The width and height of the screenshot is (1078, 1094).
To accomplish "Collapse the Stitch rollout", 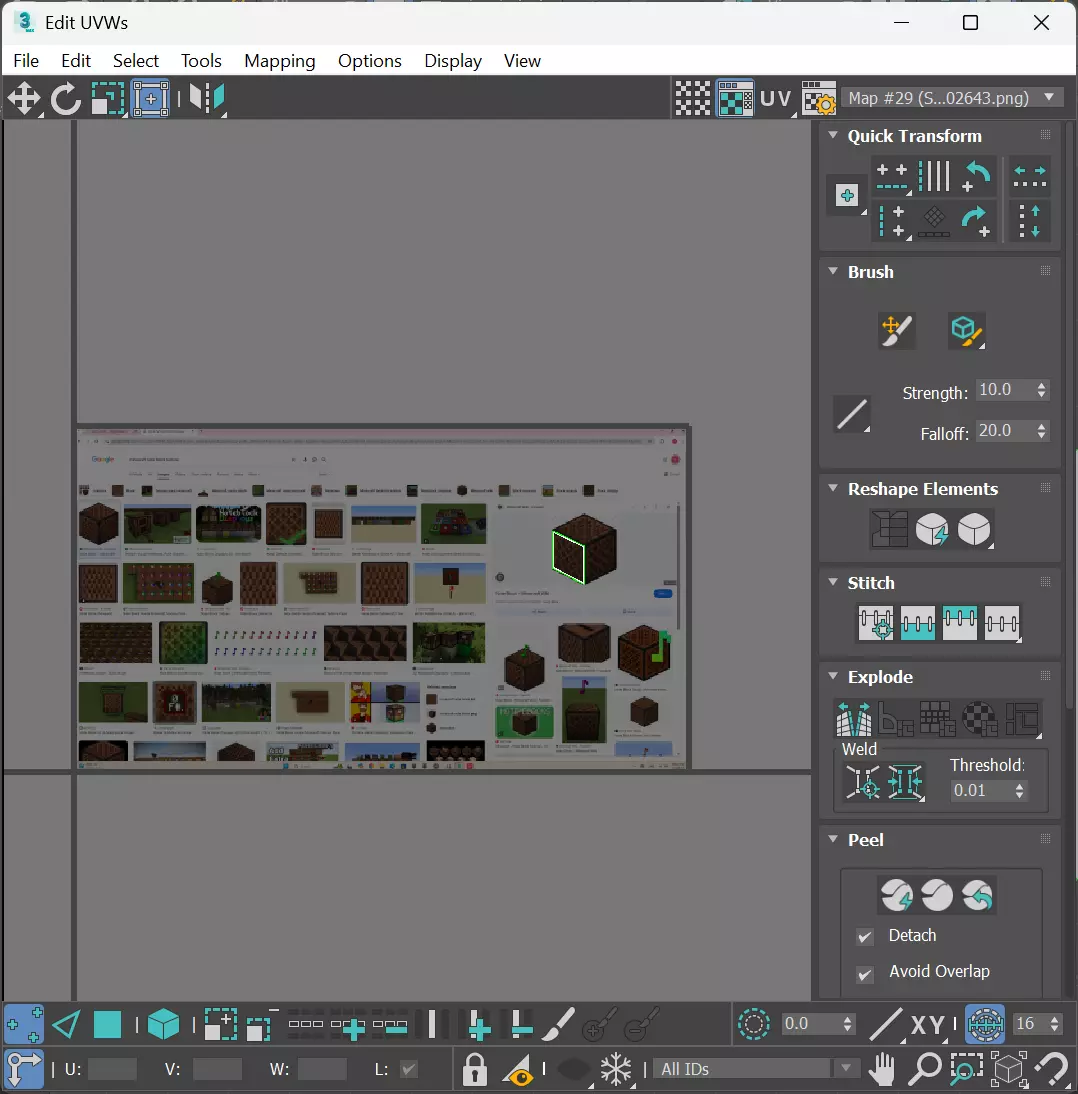I will [833, 582].
